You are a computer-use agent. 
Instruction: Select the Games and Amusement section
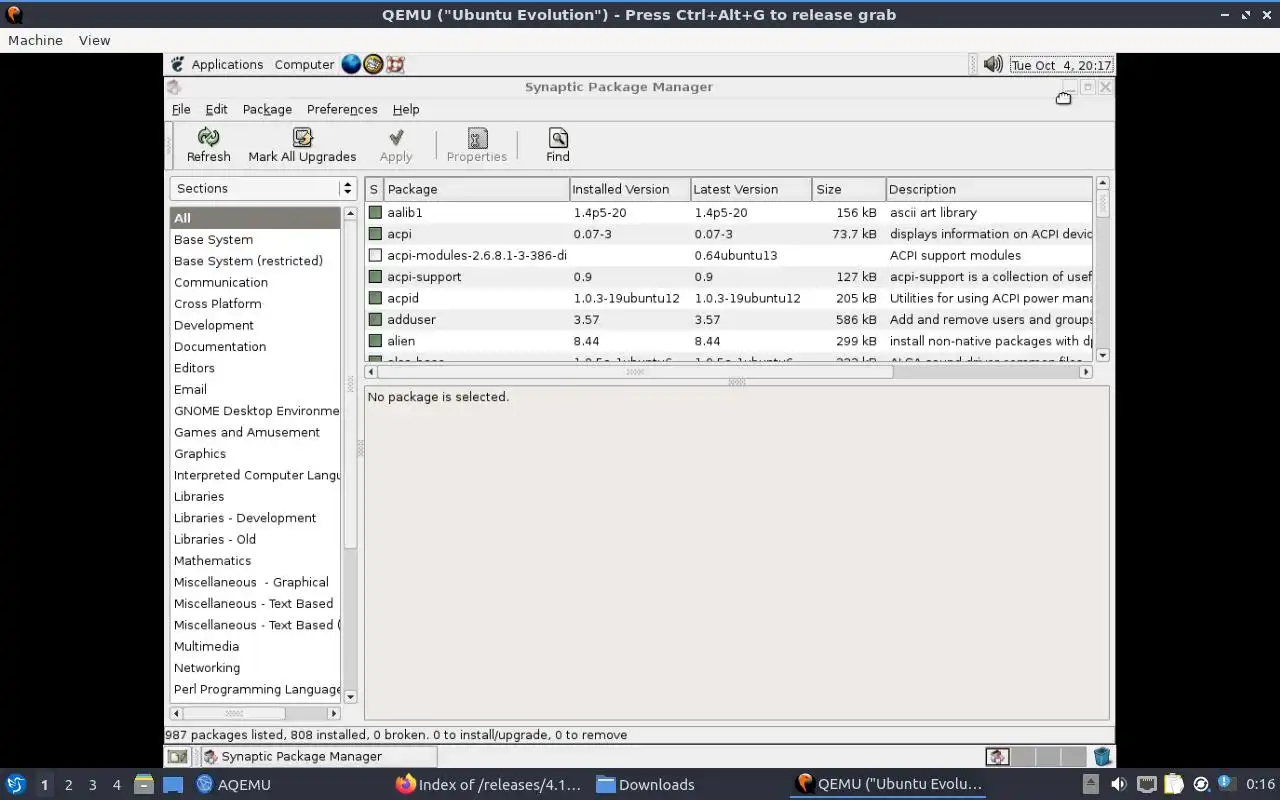pyautogui.click(x=255, y=432)
